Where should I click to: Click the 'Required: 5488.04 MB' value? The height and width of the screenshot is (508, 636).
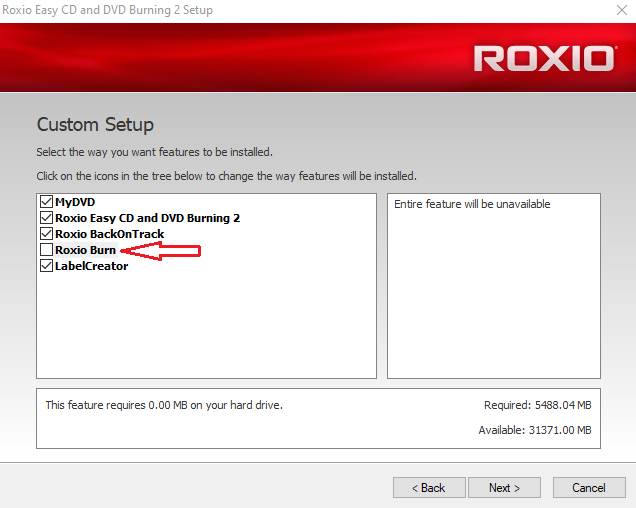[537, 405]
